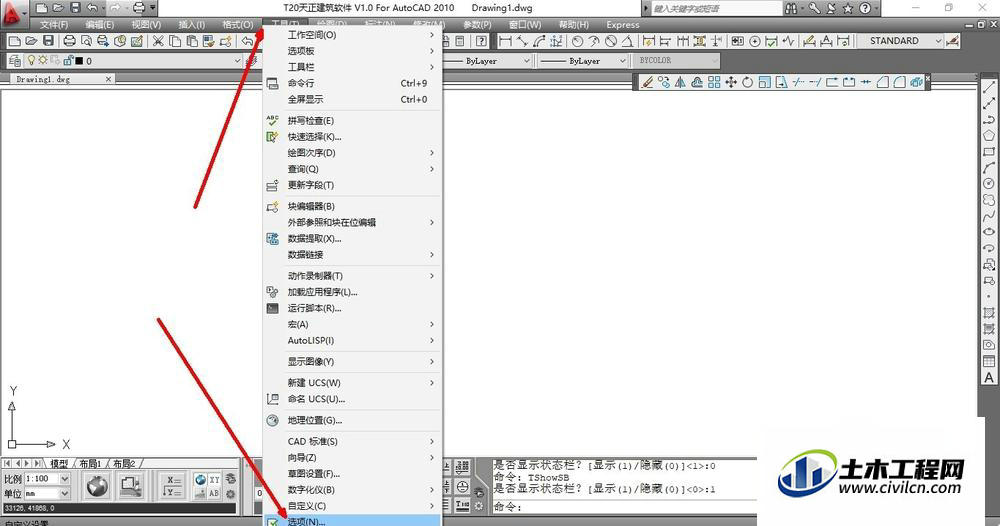1000x526 pixels.
Task: Click the Copy icon in standard toolbar
Action: [x=175, y=41]
